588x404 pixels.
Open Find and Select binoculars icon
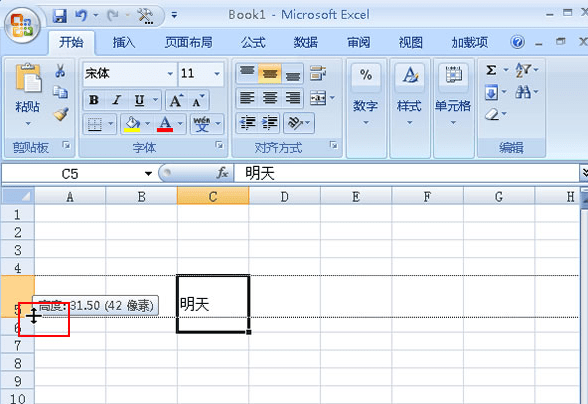click(523, 92)
